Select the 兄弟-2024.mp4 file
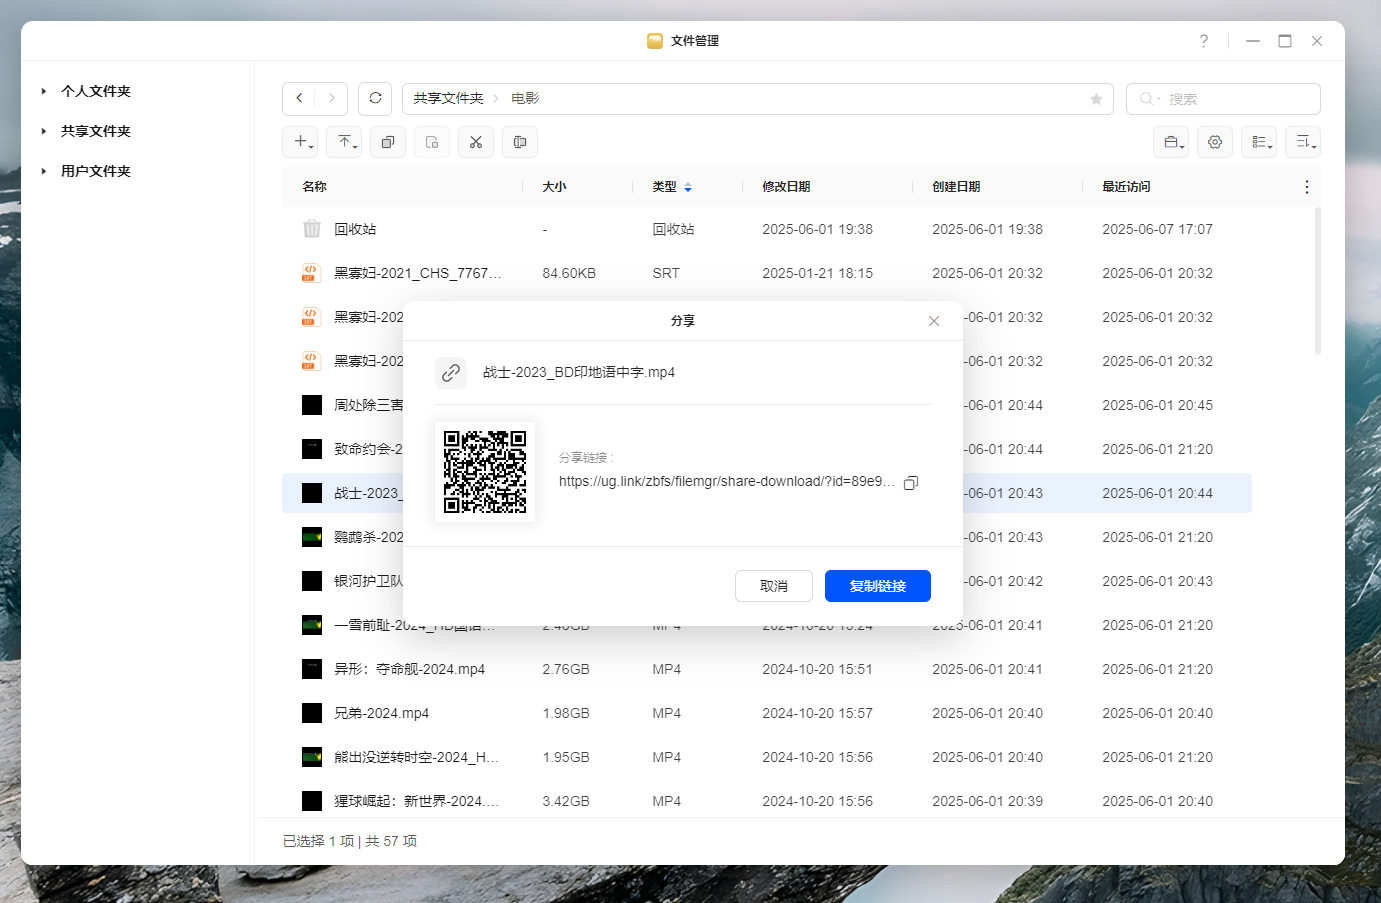Screen dimensions: 1381x903 pos(381,713)
